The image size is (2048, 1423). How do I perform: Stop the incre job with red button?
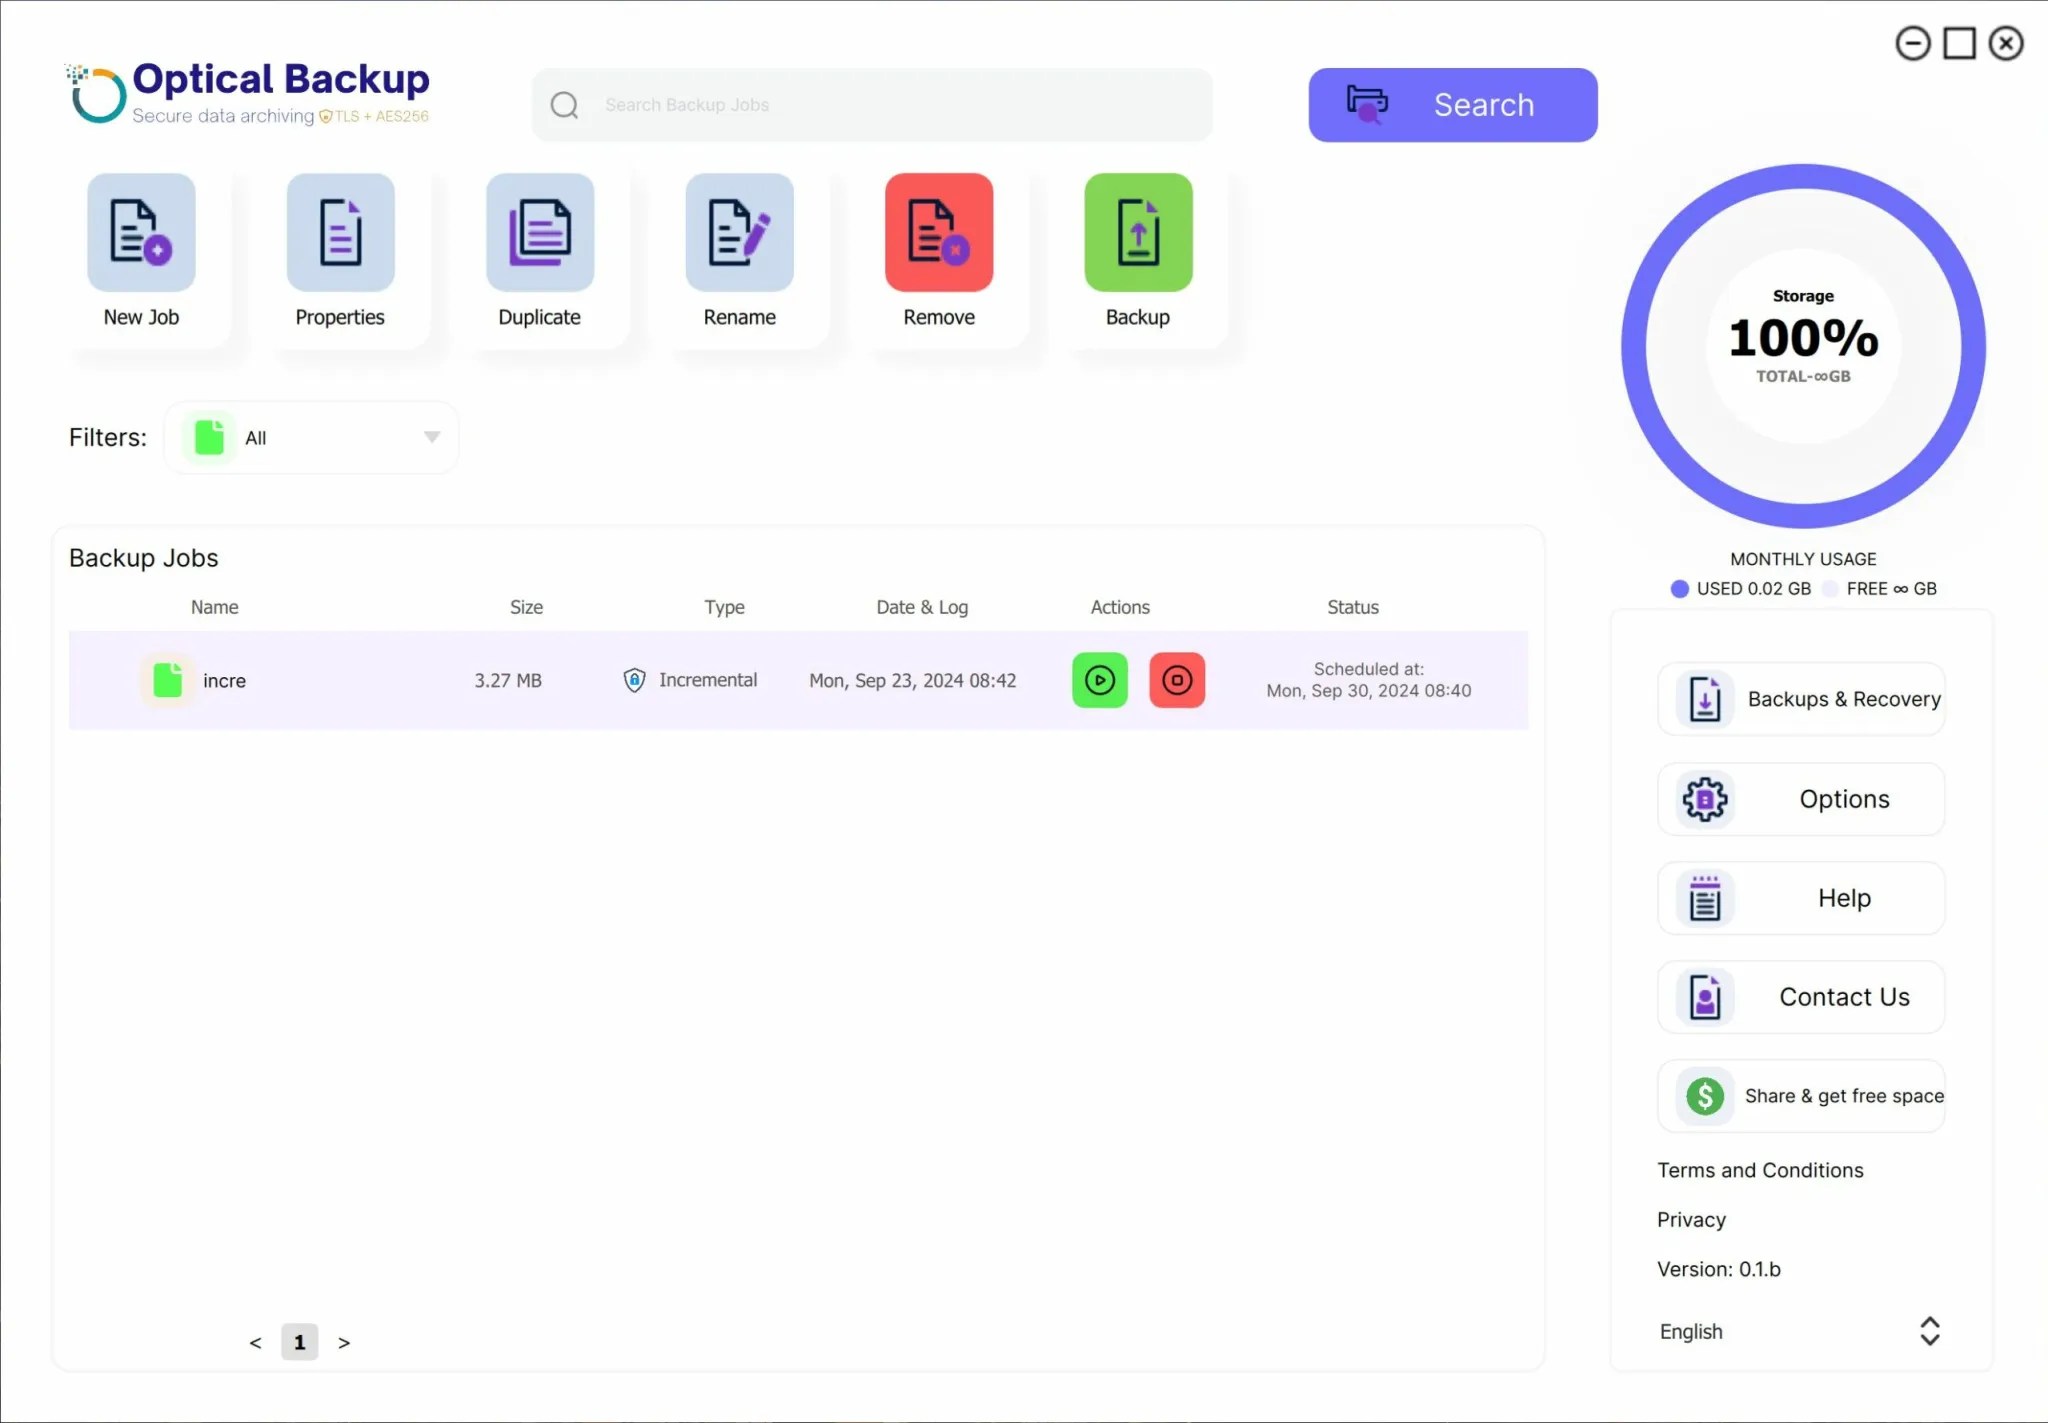pyautogui.click(x=1177, y=680)
